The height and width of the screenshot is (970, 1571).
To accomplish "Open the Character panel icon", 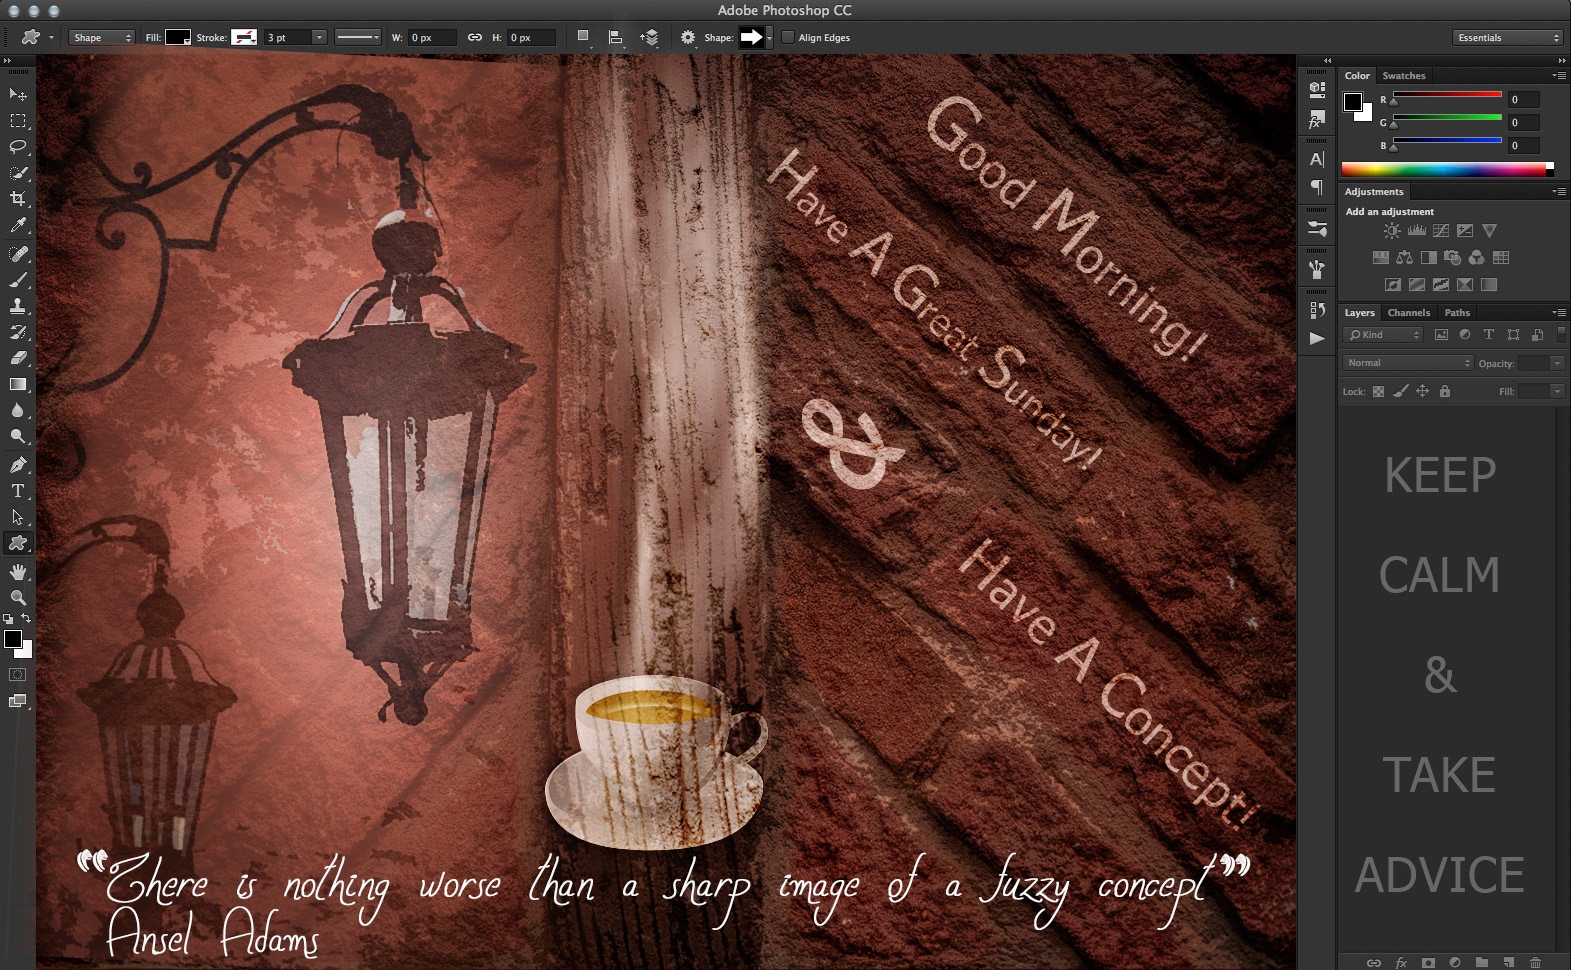I will coord(1317,159).
